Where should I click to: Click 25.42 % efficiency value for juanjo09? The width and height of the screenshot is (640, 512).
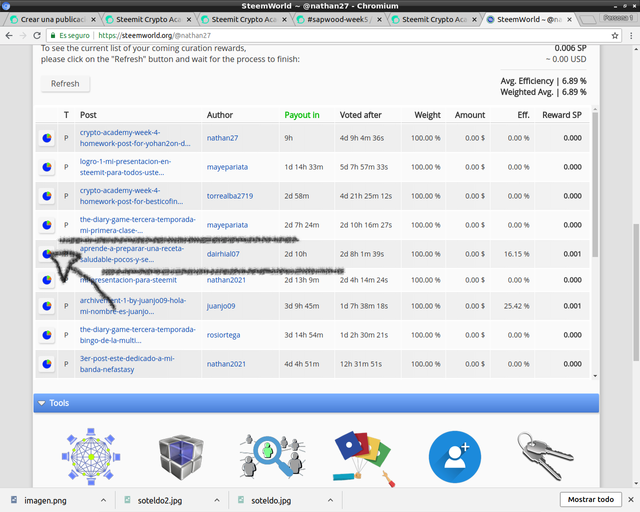tap(516, 306)
